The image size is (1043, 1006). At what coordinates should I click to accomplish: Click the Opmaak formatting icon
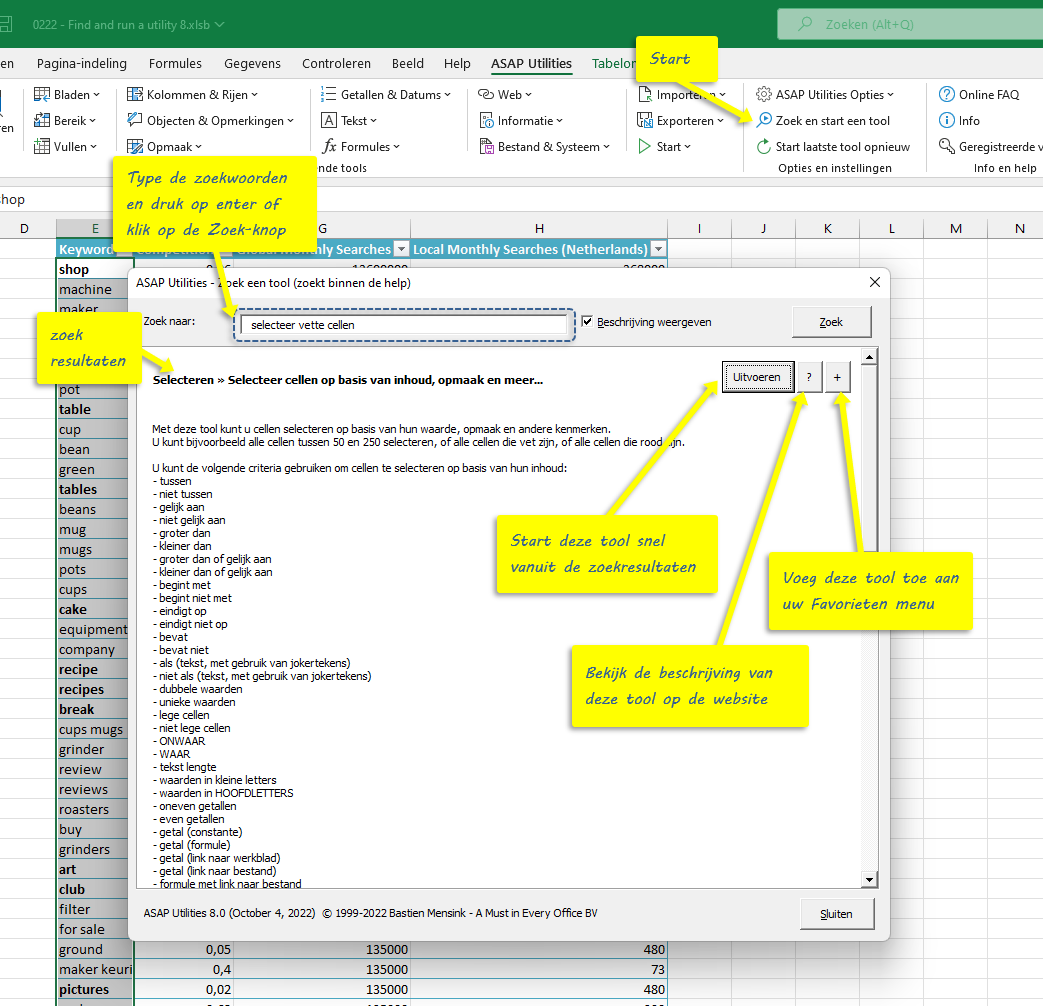[135, 146]
